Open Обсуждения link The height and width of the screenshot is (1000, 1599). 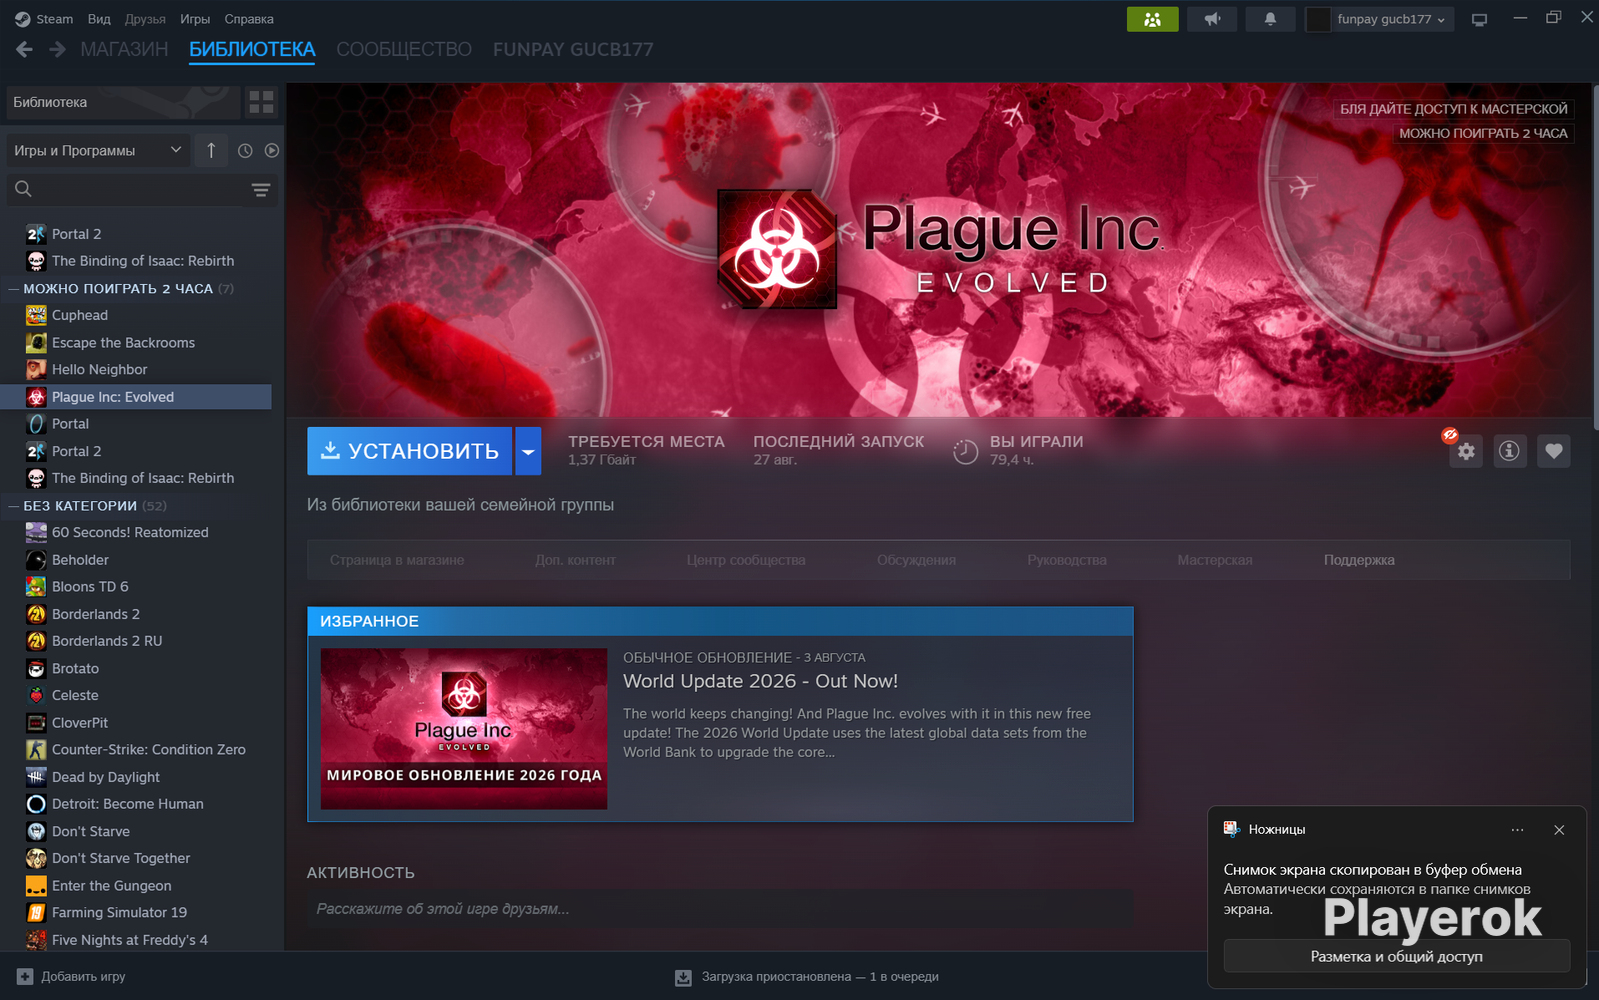916,560
